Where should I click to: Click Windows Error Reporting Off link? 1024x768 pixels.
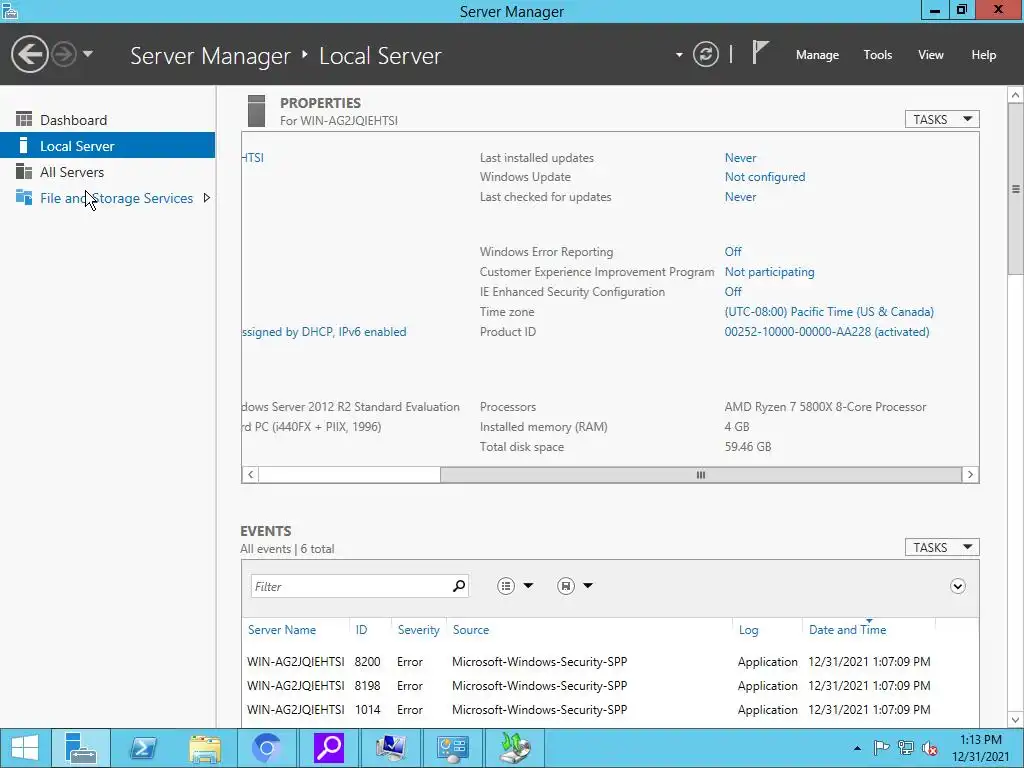coord(733,251)
